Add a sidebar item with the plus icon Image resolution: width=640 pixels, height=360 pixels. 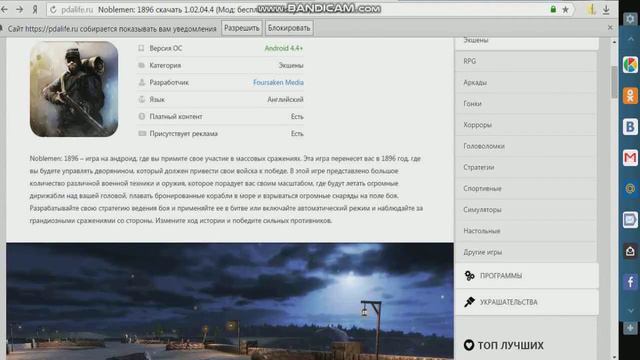pyautogui.click(x=630, y=328)
